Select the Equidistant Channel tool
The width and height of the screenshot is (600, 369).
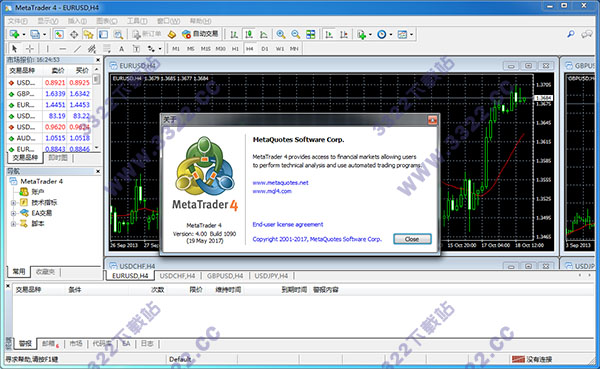pyautogui.click(x=92, y=49)
